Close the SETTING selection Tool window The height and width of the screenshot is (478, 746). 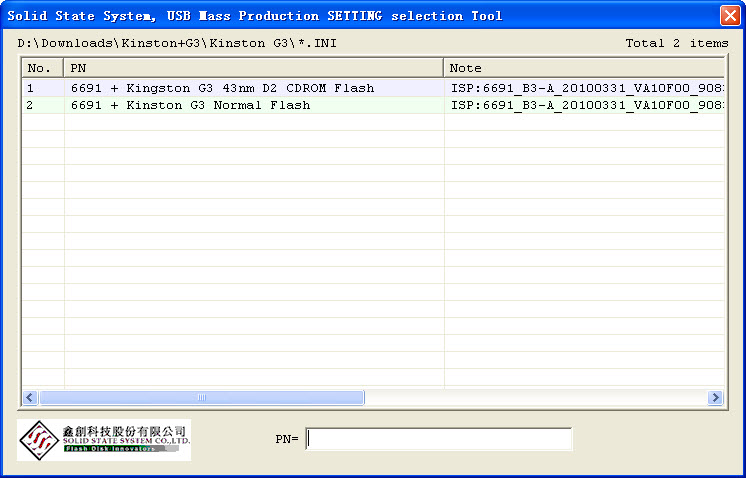coord(730,15)
